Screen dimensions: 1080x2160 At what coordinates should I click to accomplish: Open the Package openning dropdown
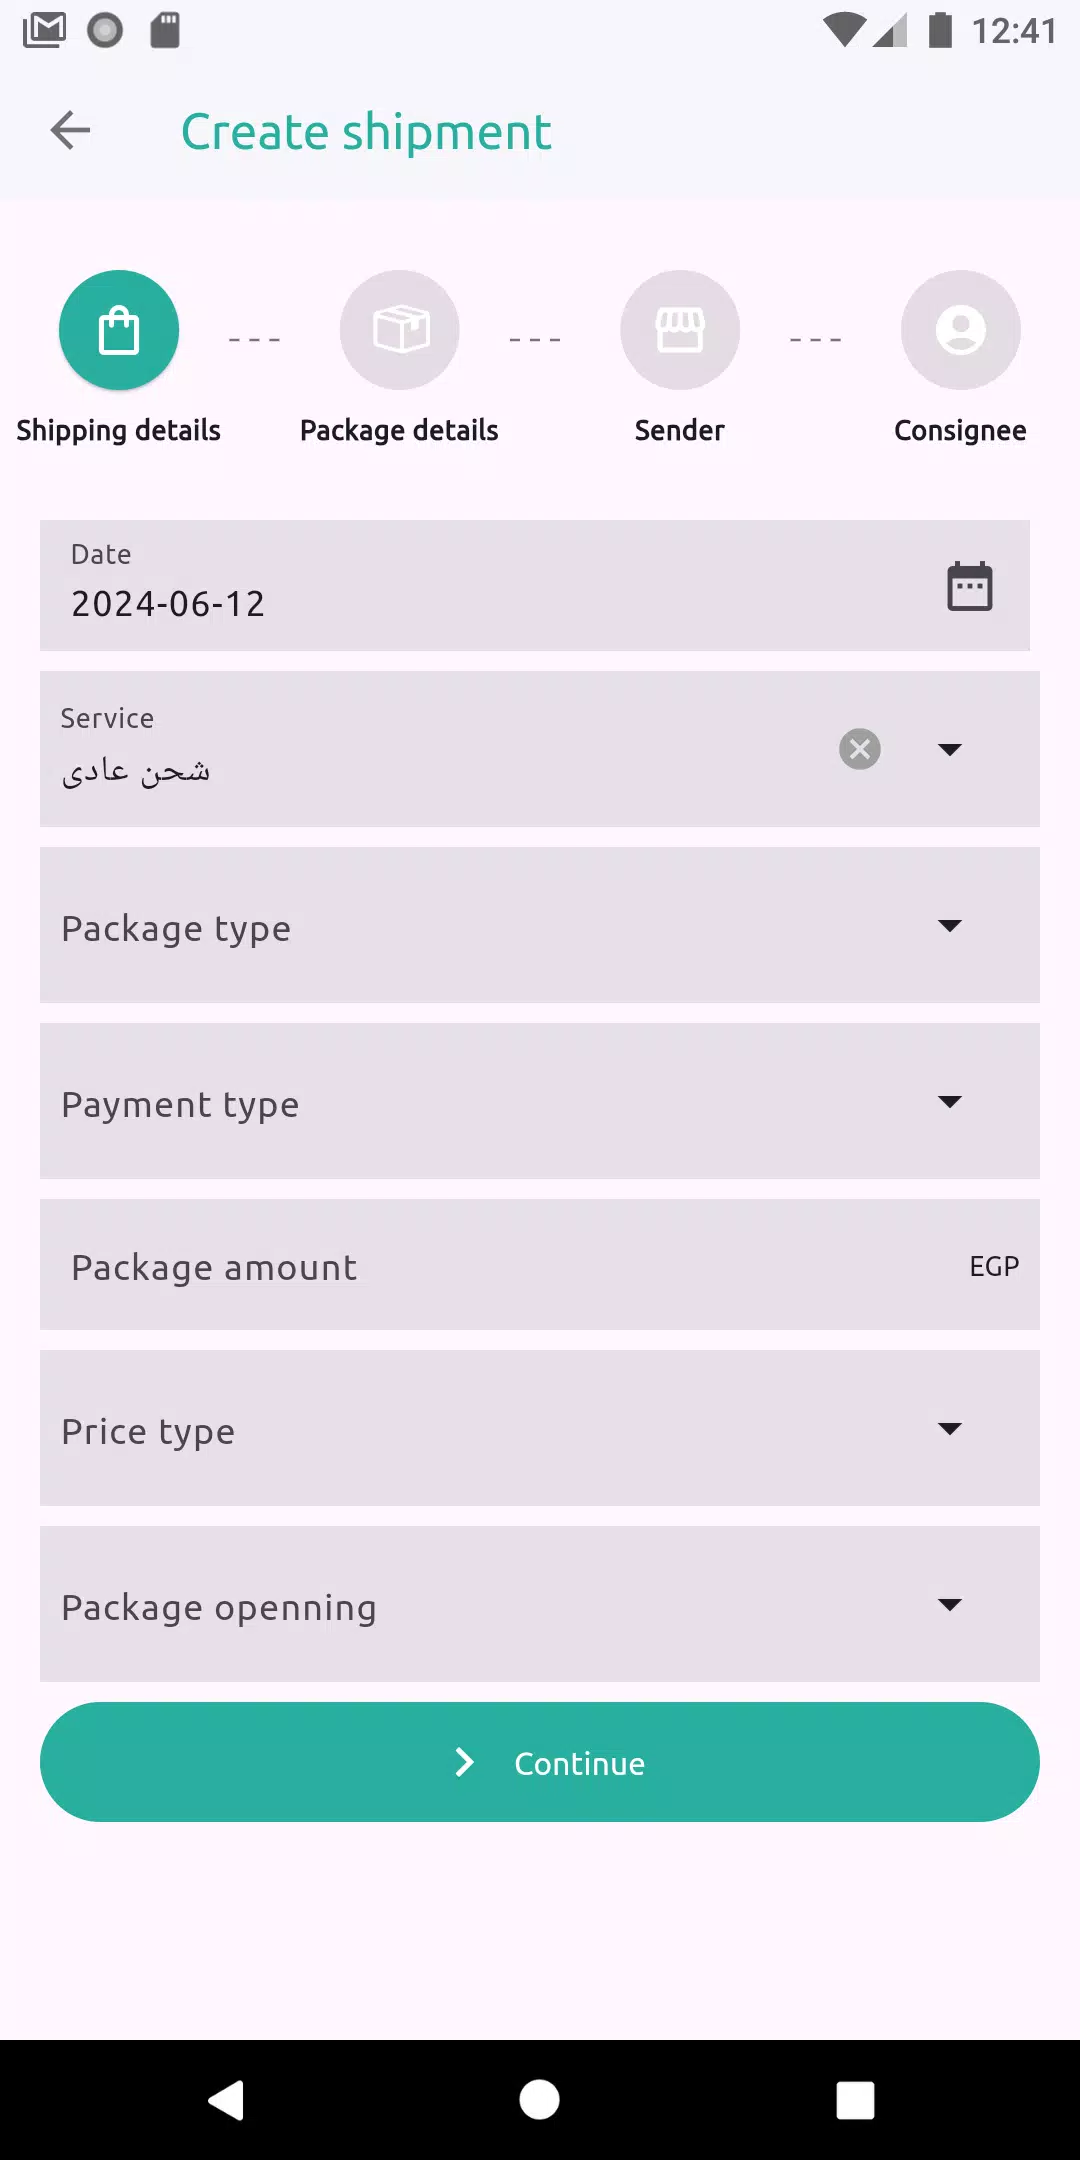[x=540, y=1604]
